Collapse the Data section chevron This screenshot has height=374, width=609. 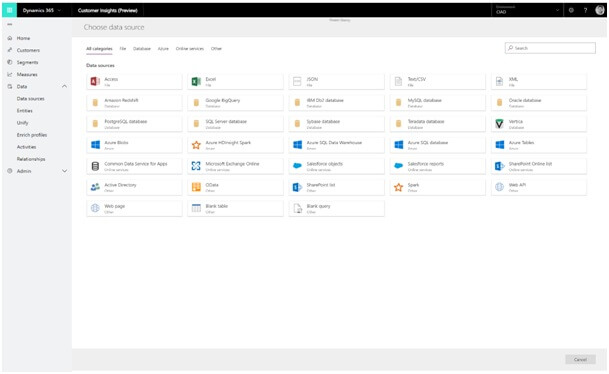(x=64, y=86)
